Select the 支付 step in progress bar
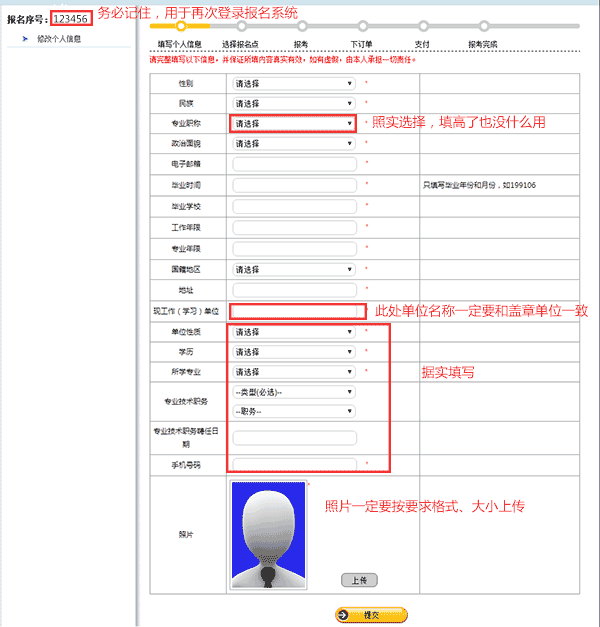600x627 pixels. (x=422, y=45)
